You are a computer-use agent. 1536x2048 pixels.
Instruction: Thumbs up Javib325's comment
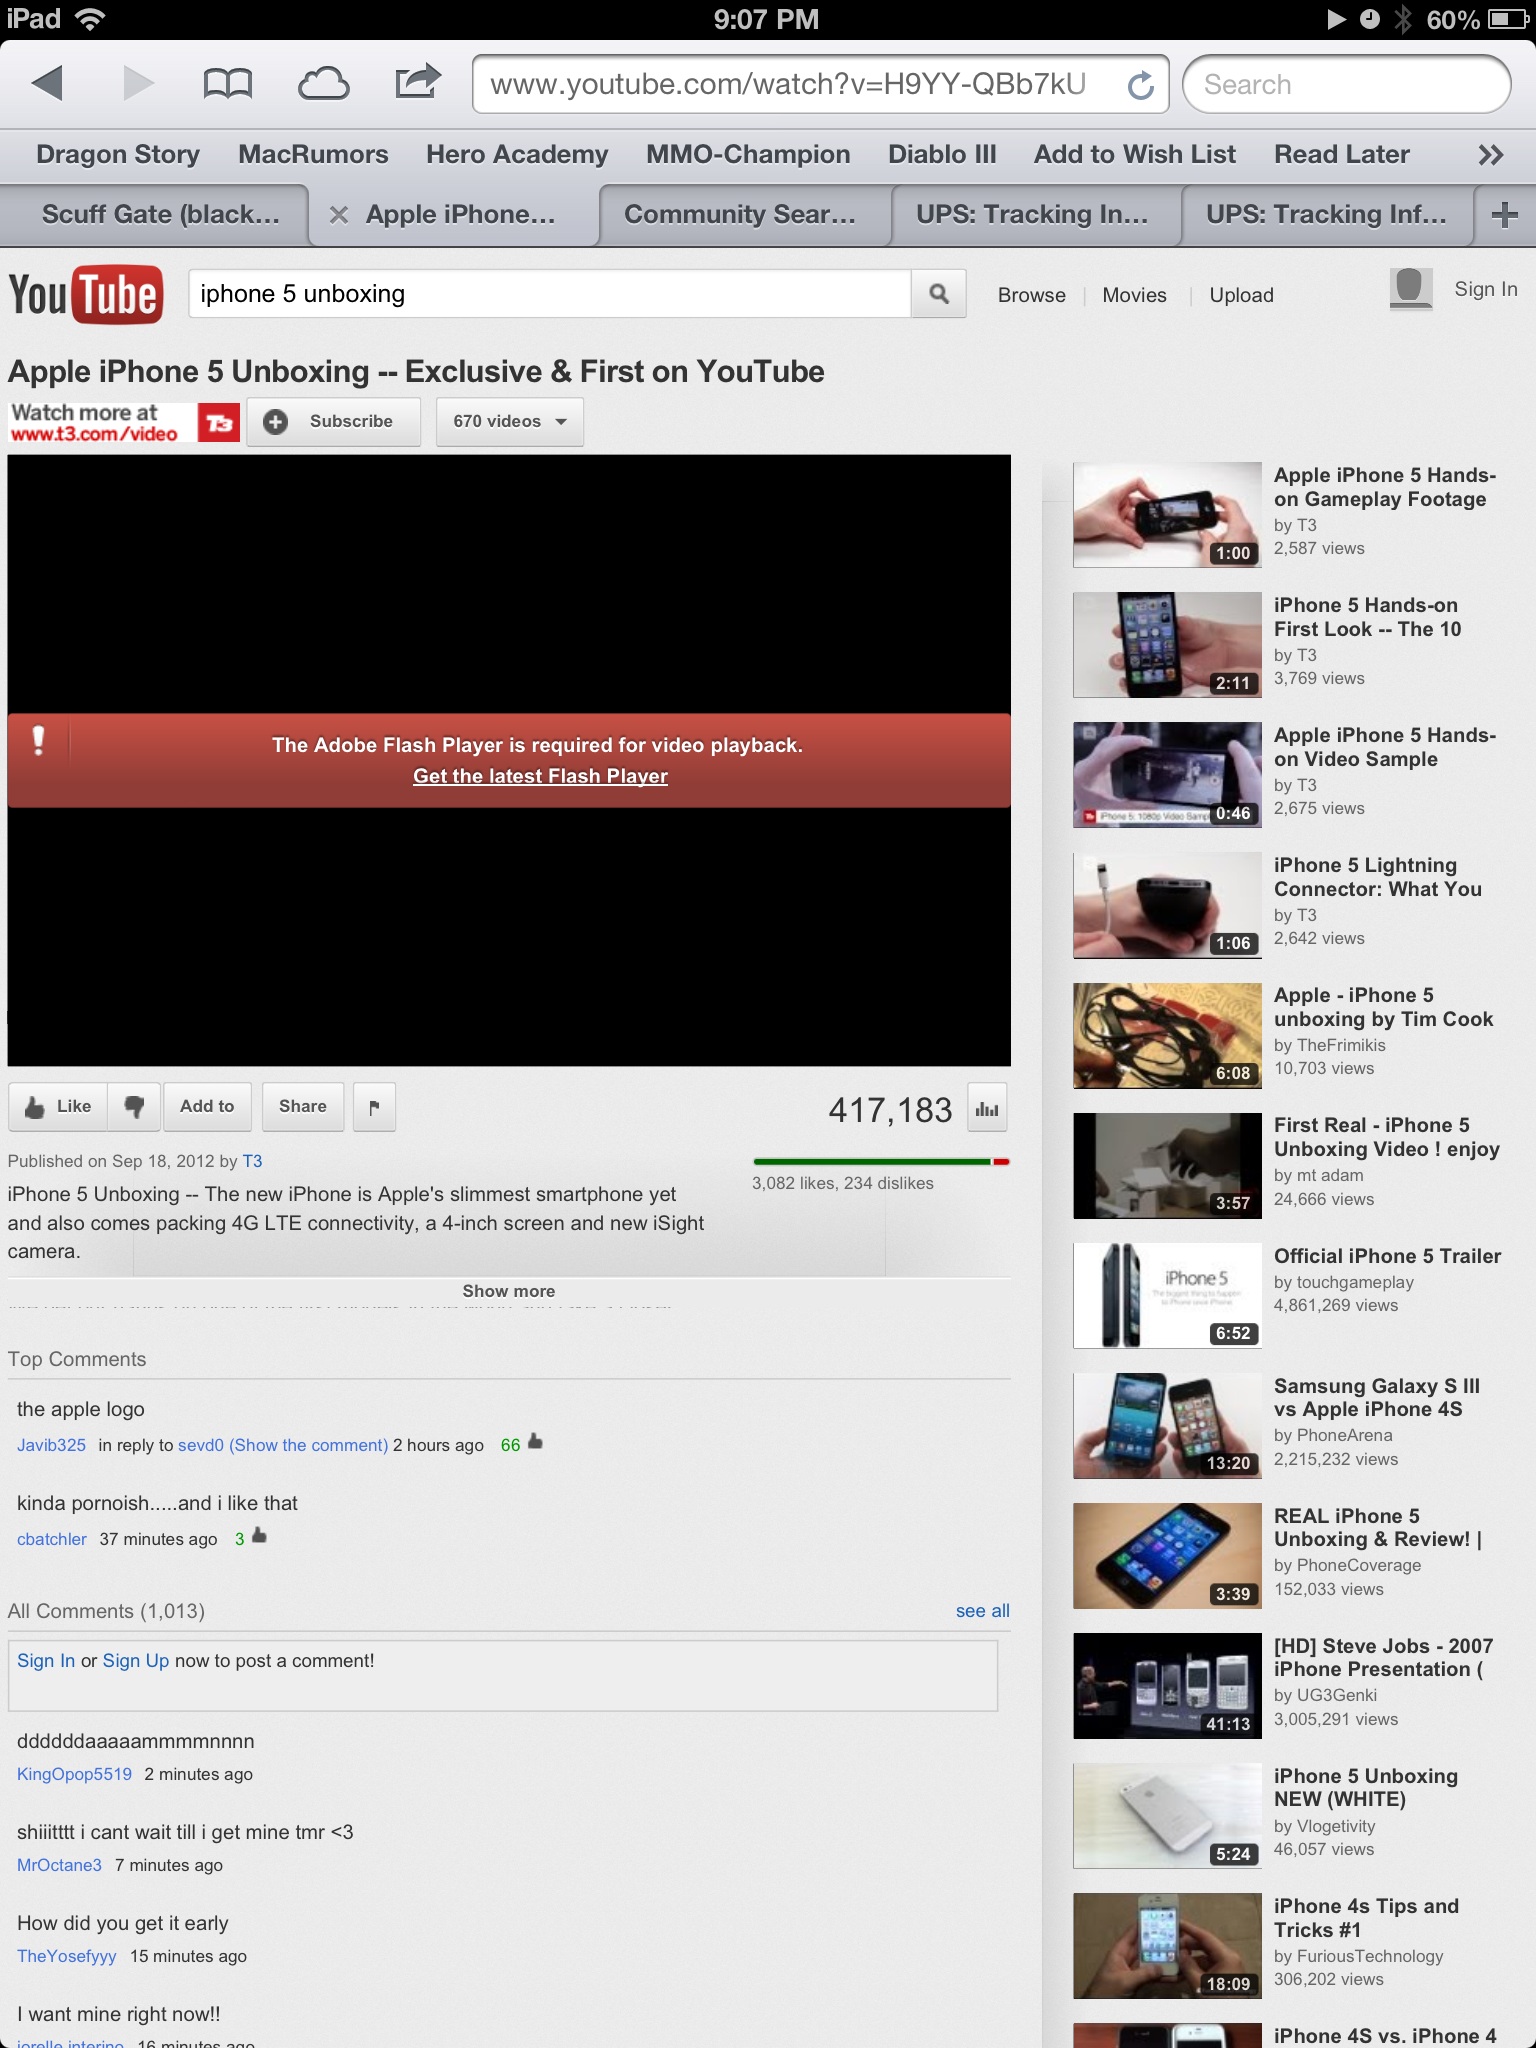coord(535,1442)
